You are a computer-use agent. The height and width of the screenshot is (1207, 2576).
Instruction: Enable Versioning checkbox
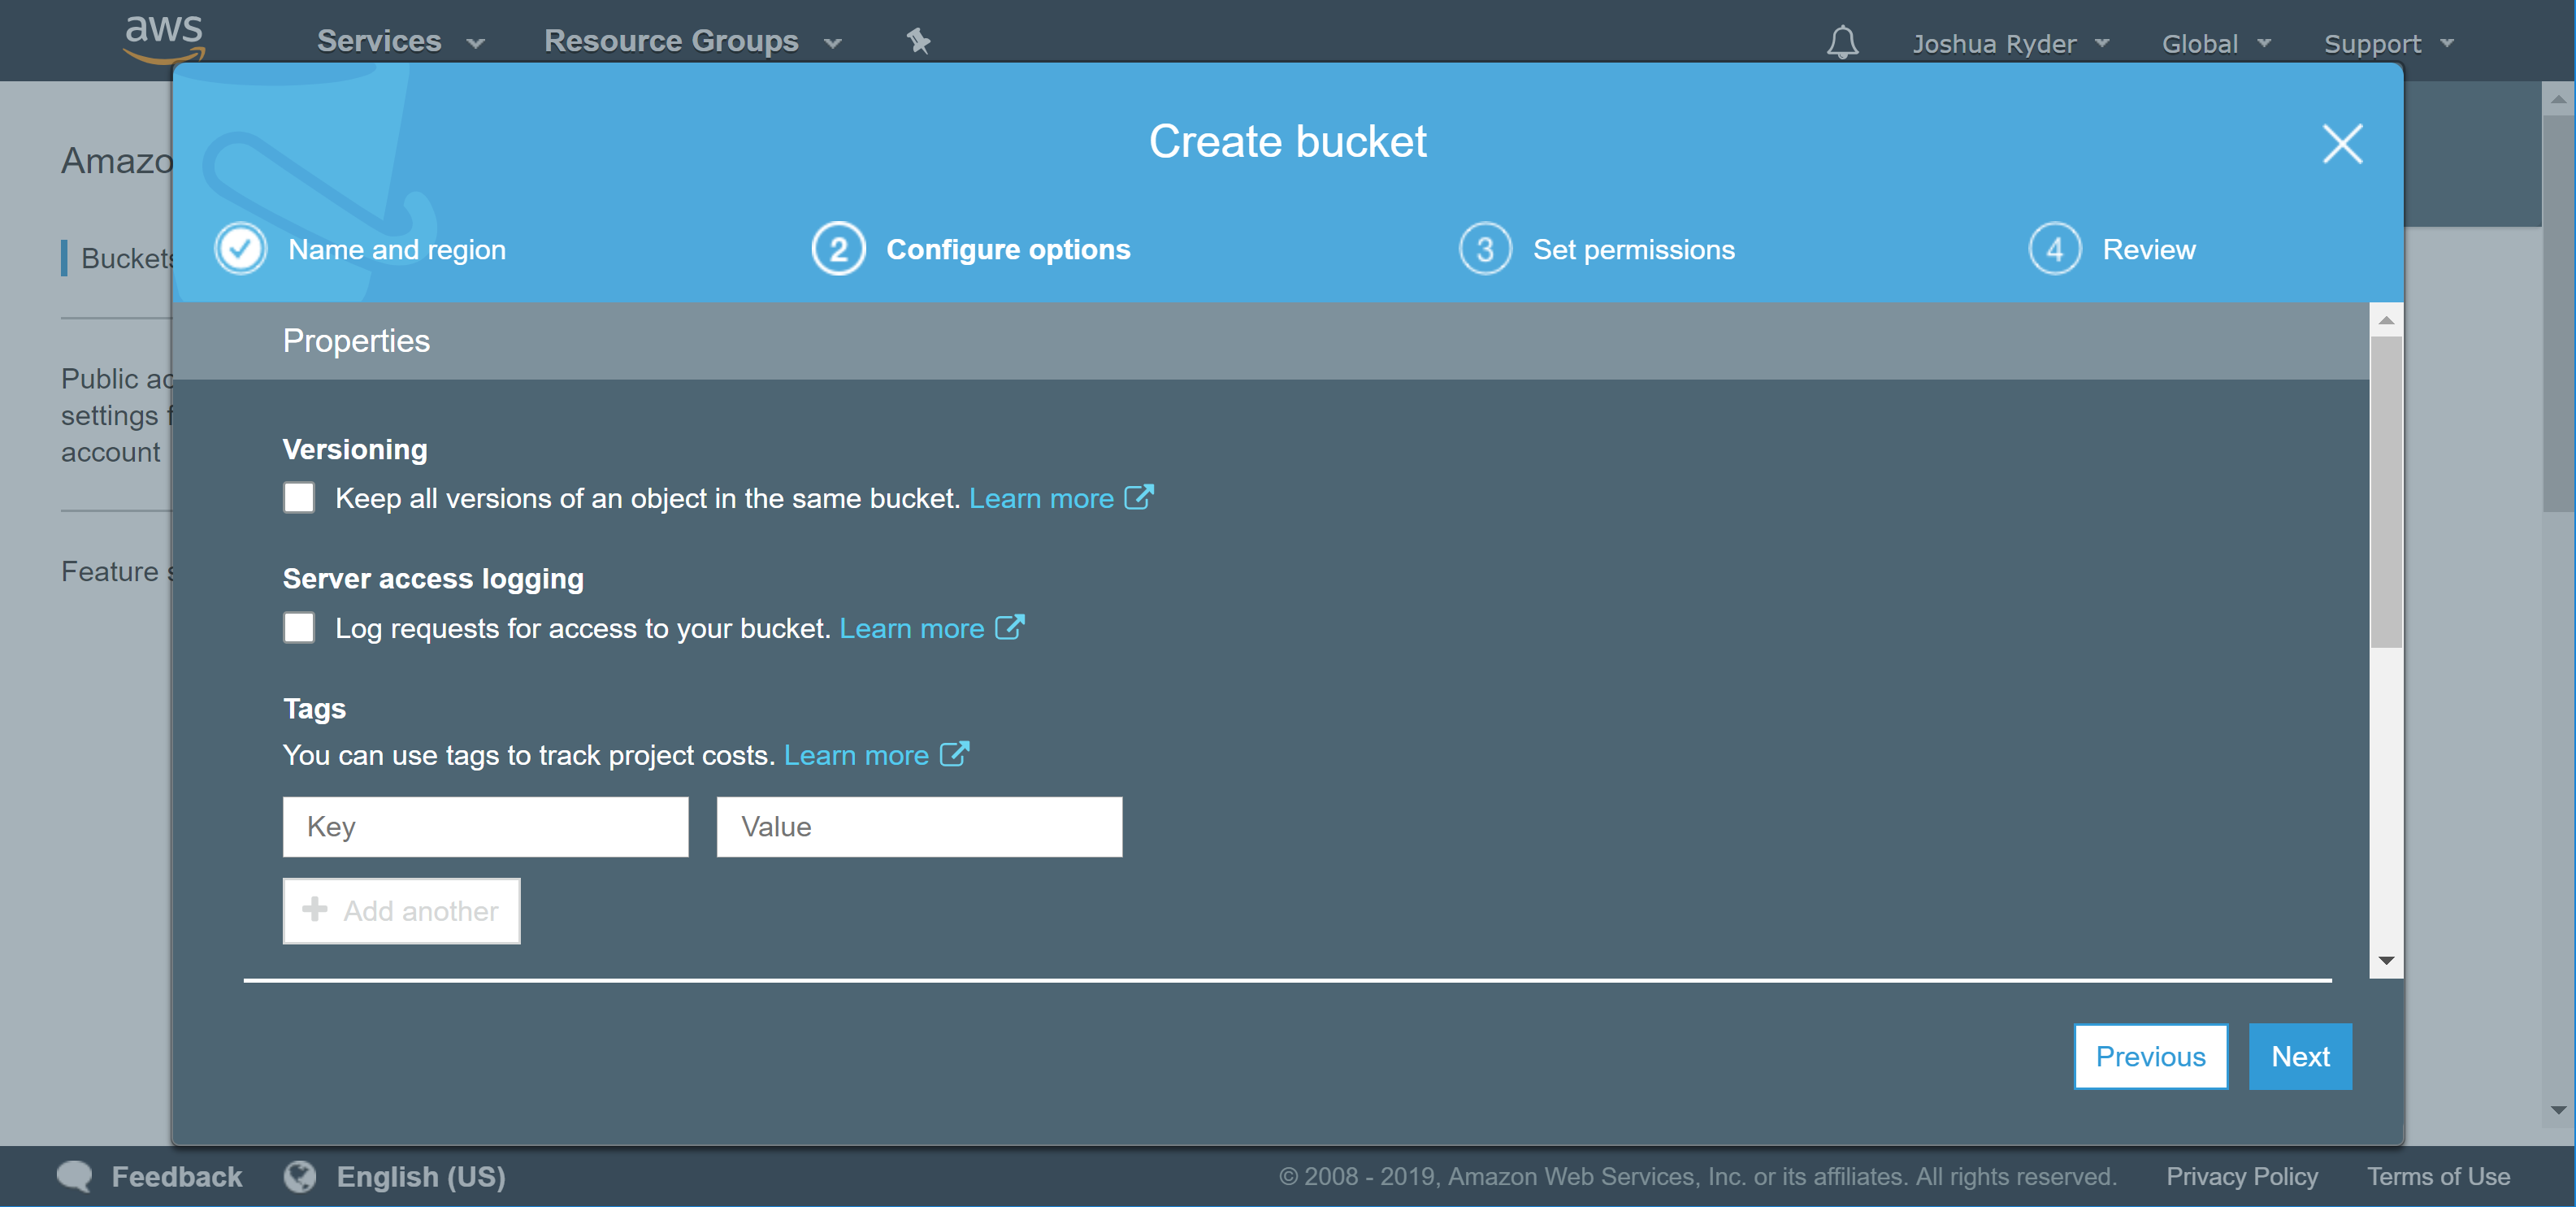point(298,497)
